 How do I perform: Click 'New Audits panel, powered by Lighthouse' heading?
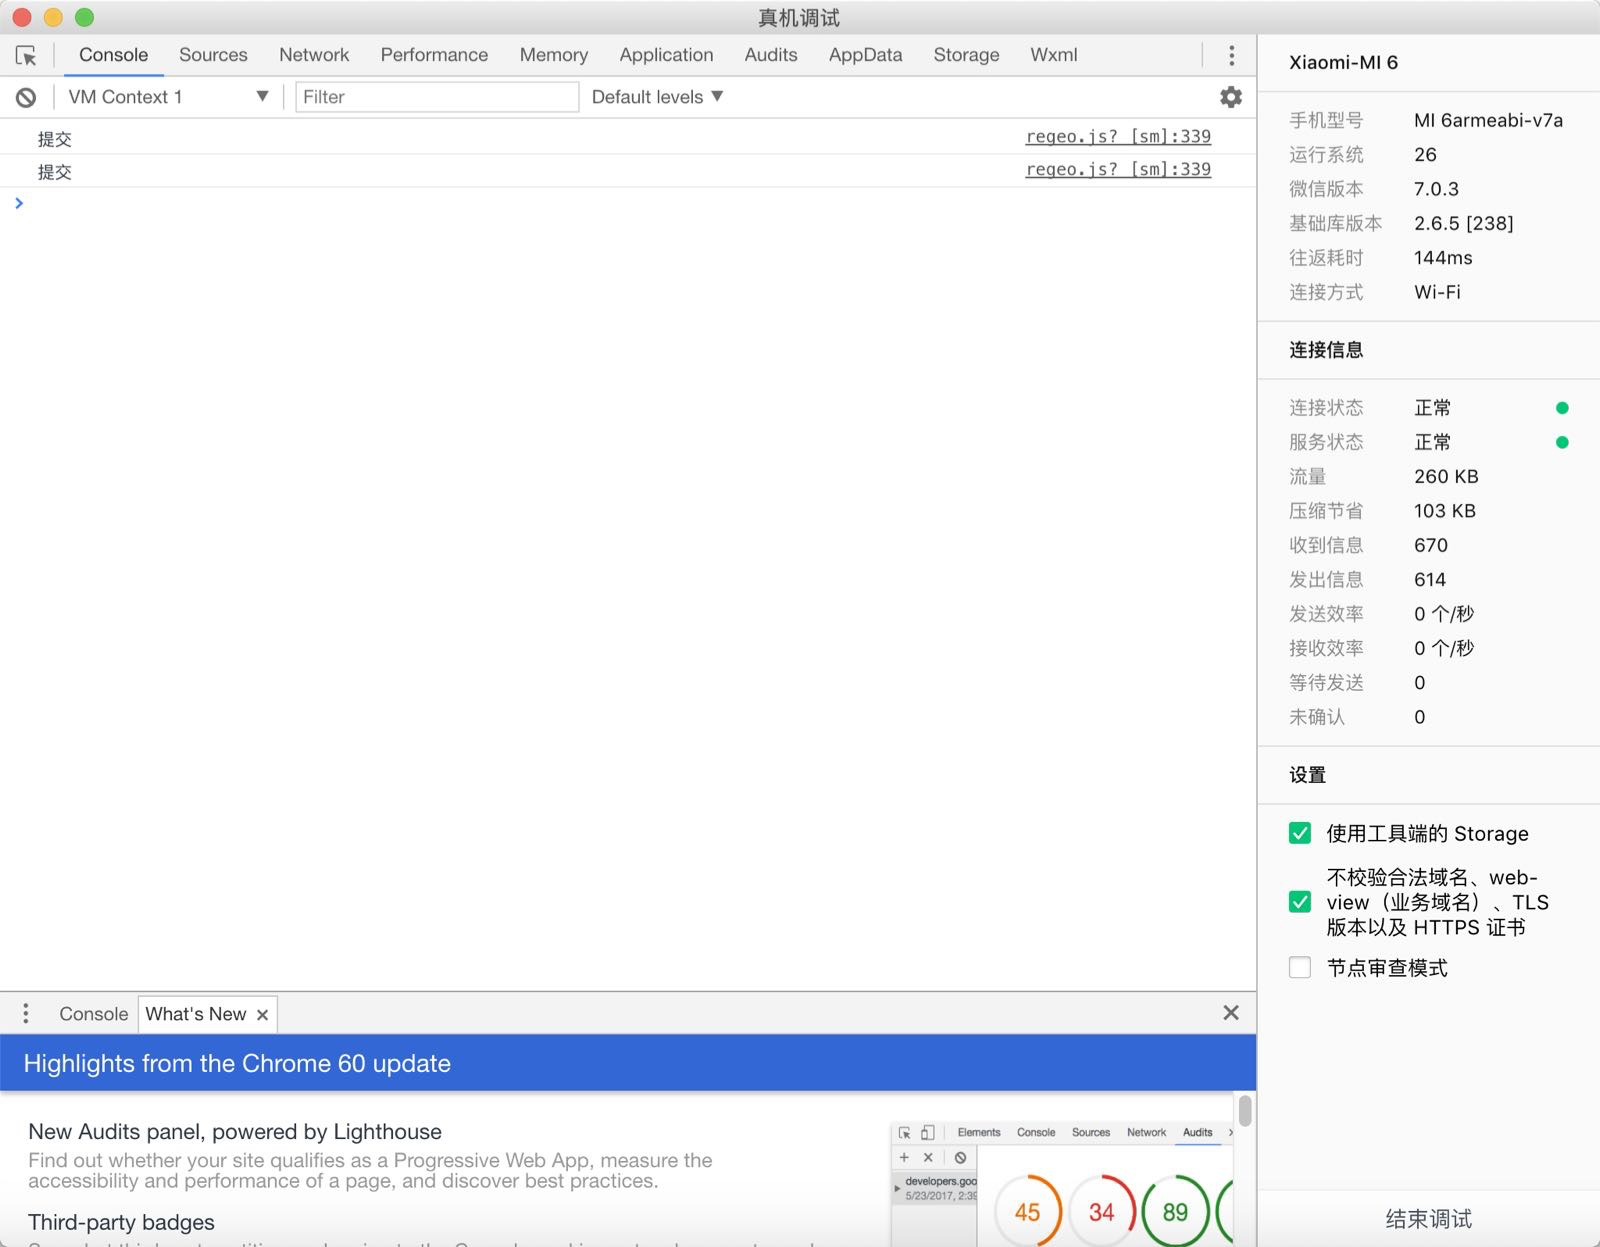click(x=235, y=1131)
